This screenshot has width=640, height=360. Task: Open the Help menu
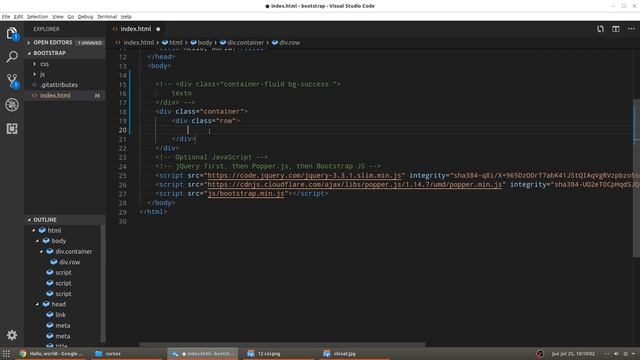(126, 17)
